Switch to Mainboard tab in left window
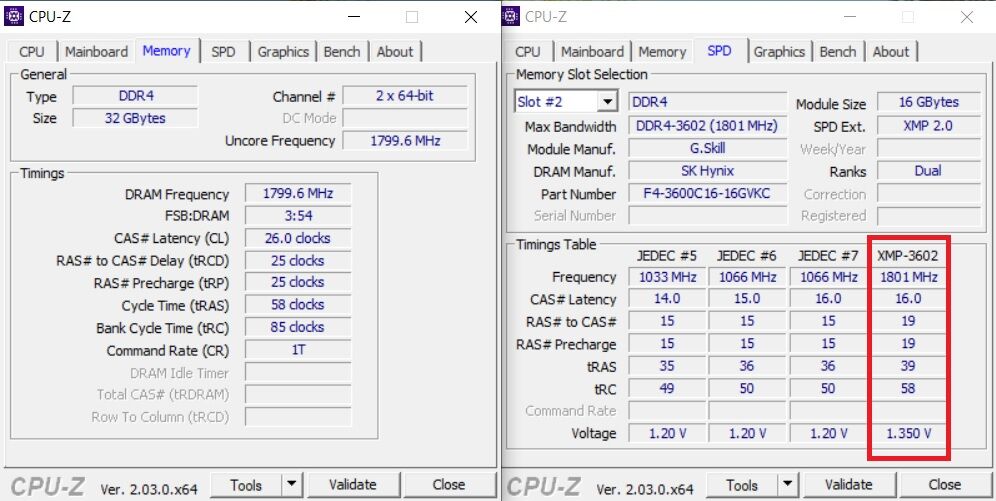996x501 pixels. pyautogui.click(x=96, y=51)
